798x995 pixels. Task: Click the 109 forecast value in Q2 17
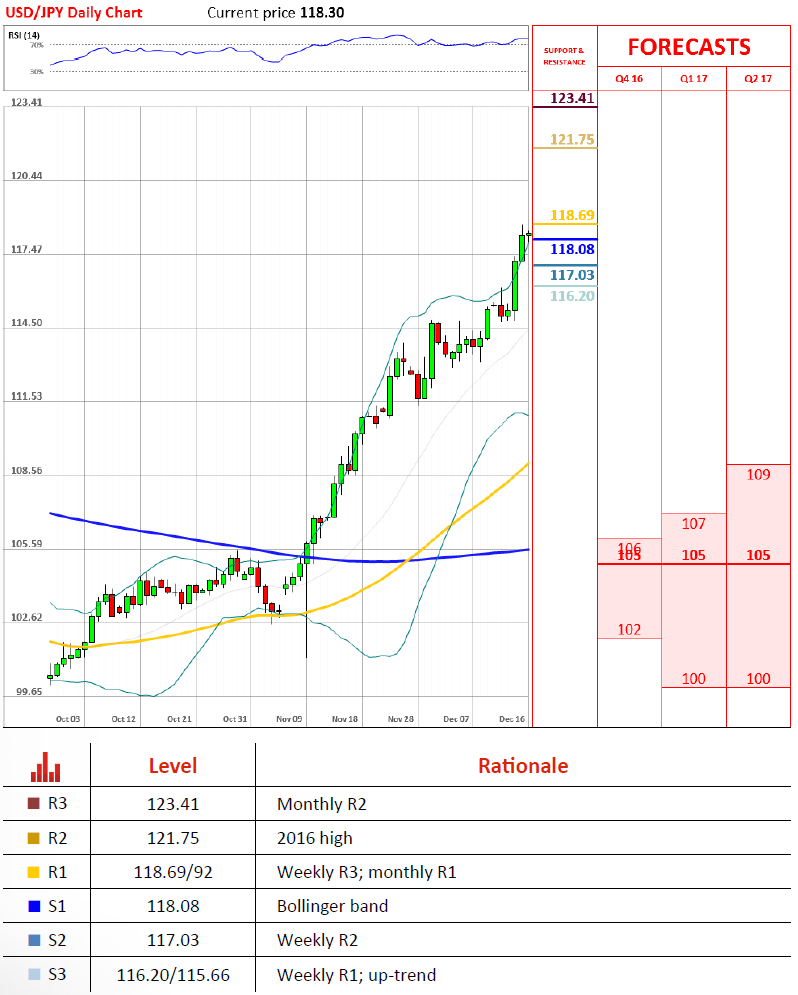point(758,474)
